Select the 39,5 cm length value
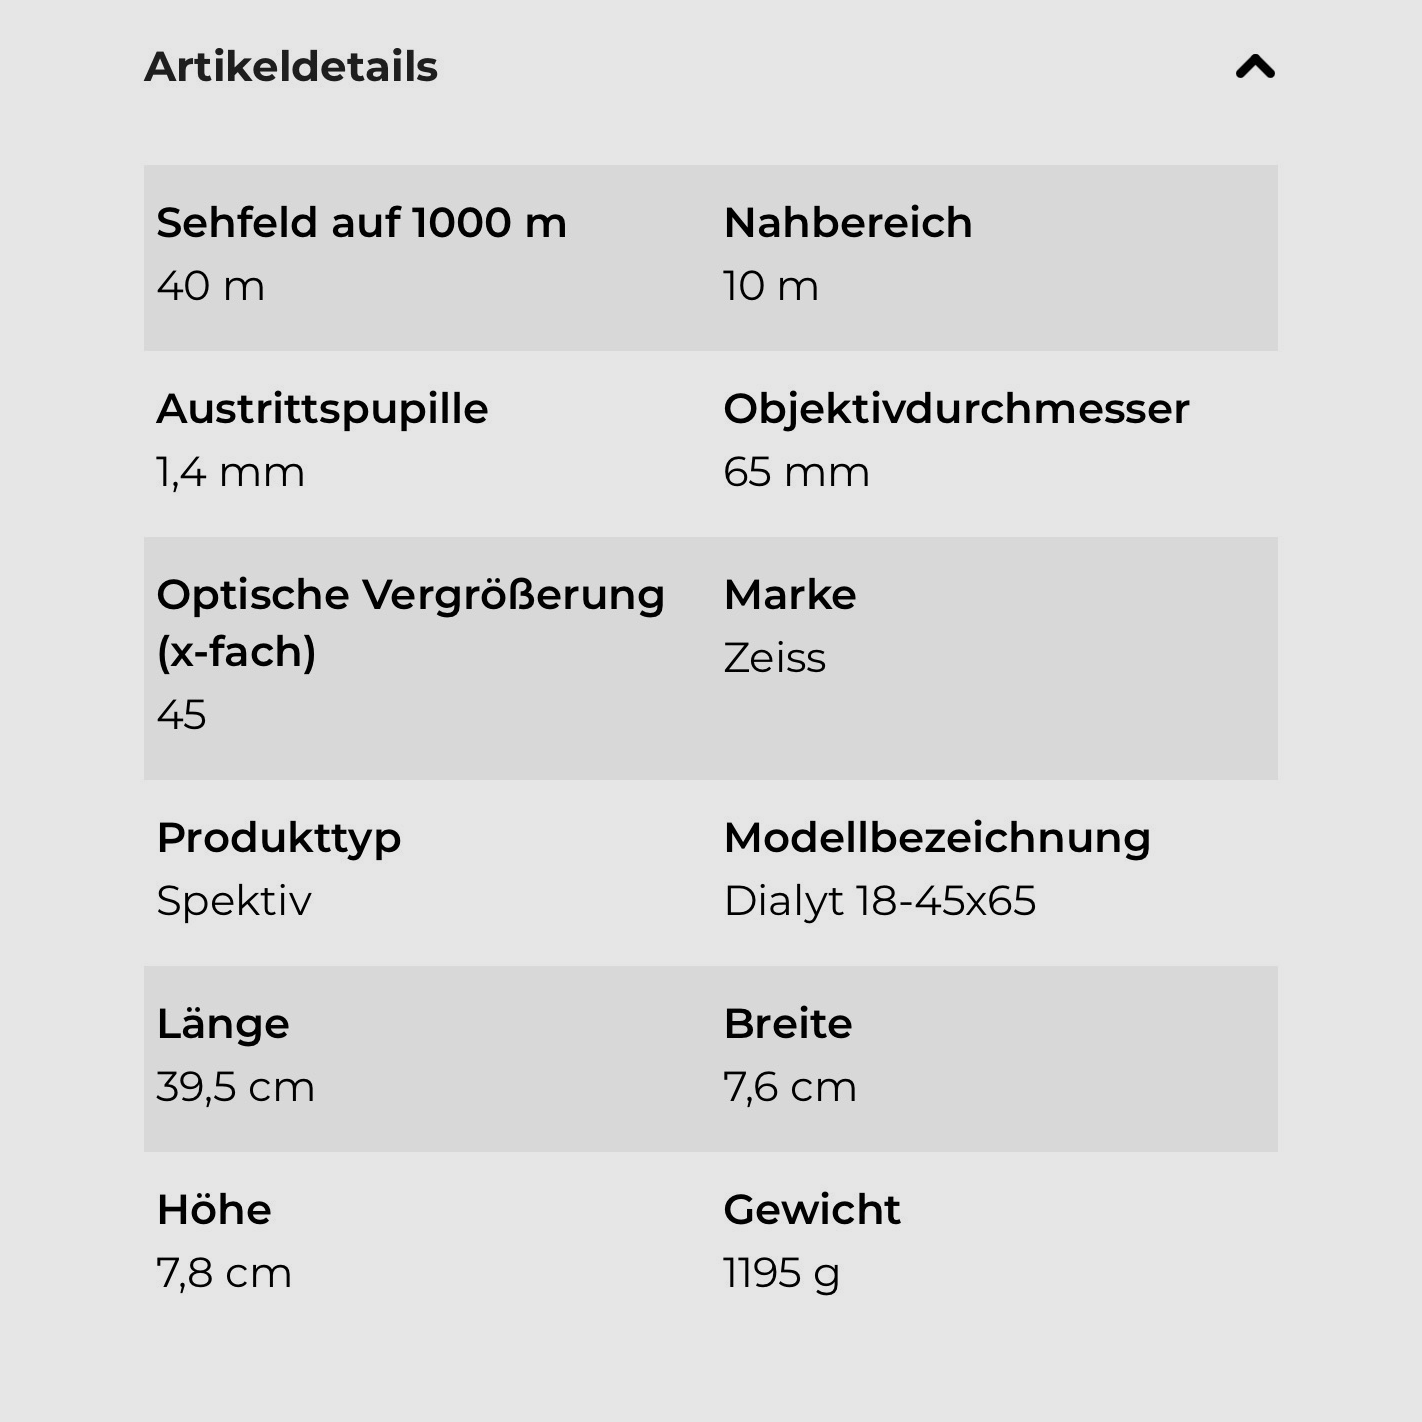The image size is (1422, 1422). [235, 1087]
